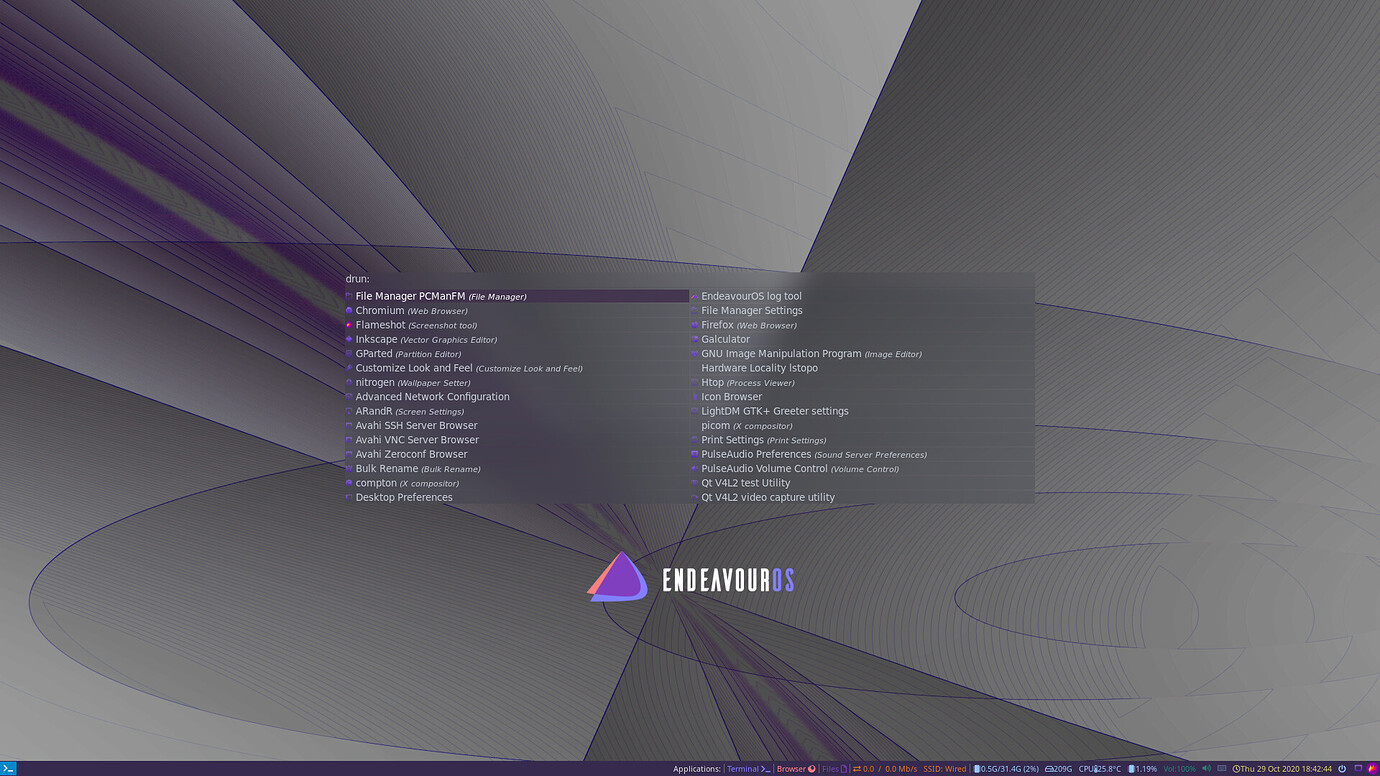Viewport: 1380px width, 776px height.
Task: Mute audio via the green speaker taskbar icon
Action: tap(1208, 769)
